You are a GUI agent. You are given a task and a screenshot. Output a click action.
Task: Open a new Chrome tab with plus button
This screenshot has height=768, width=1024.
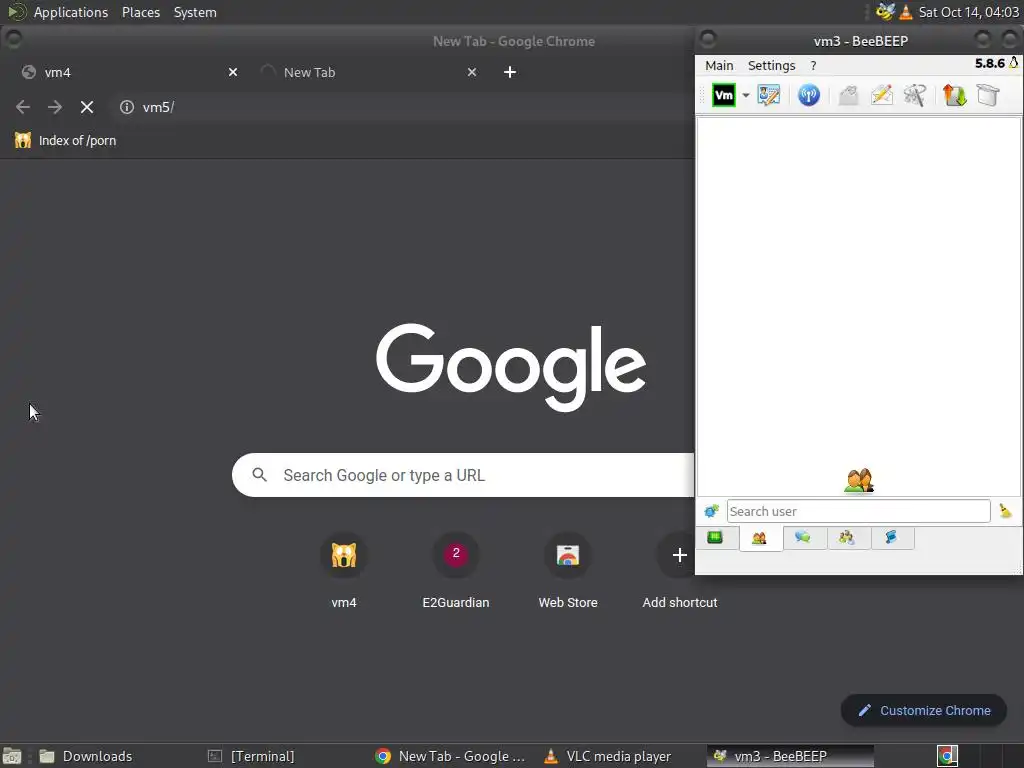point(510,72)
